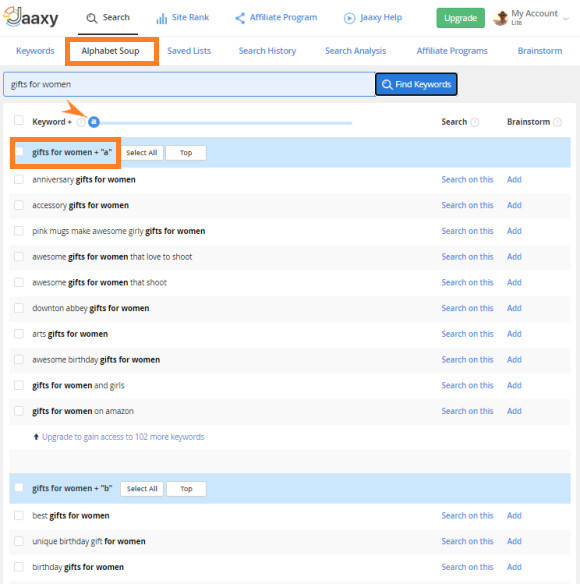
Task: Click help icon beside Brainstorm column header
Action: [x=557, y=122]
